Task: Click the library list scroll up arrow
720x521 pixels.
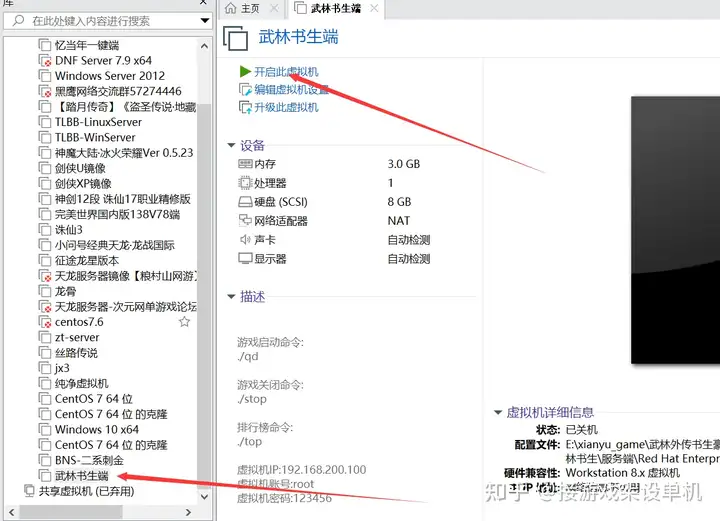Action: click(x=204, y=46)
